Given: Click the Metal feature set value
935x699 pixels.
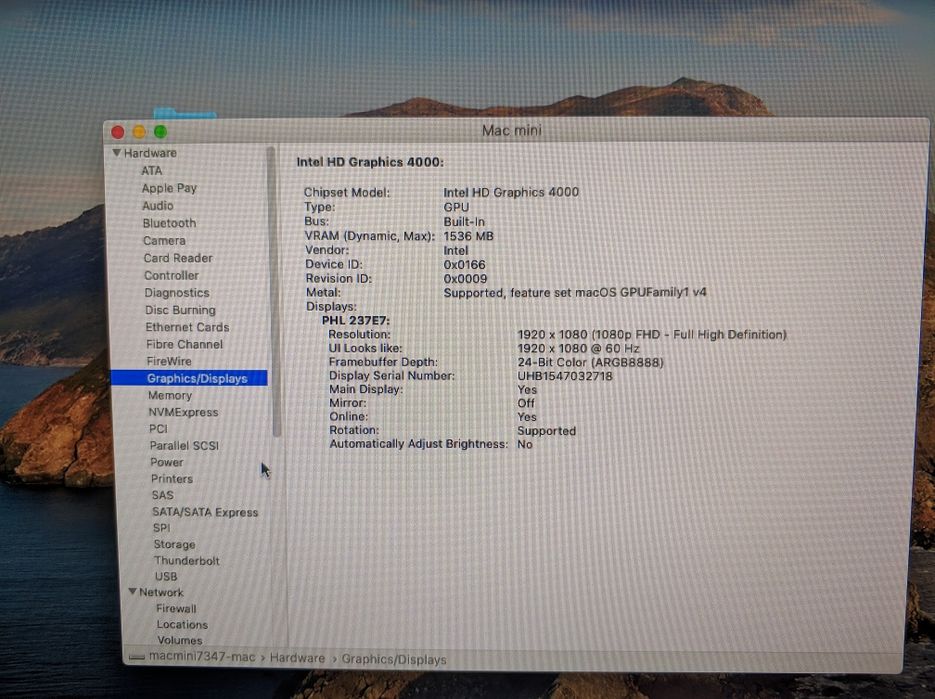Looking at the screenshot, I should 575,293.
